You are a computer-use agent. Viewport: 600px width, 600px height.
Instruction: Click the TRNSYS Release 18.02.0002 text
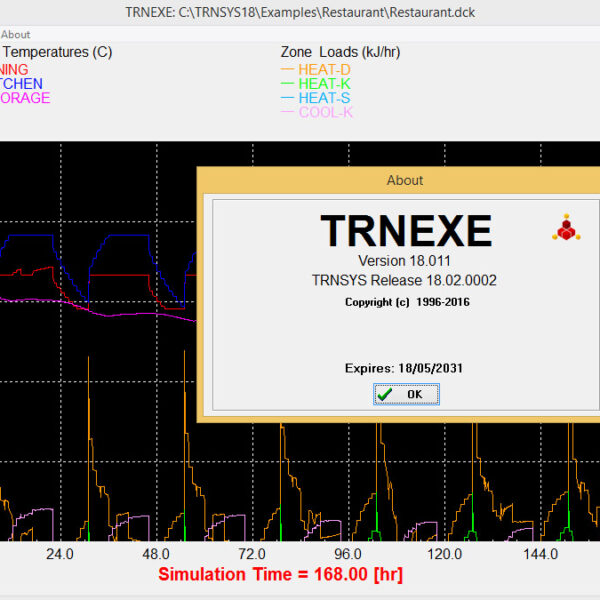404,280
